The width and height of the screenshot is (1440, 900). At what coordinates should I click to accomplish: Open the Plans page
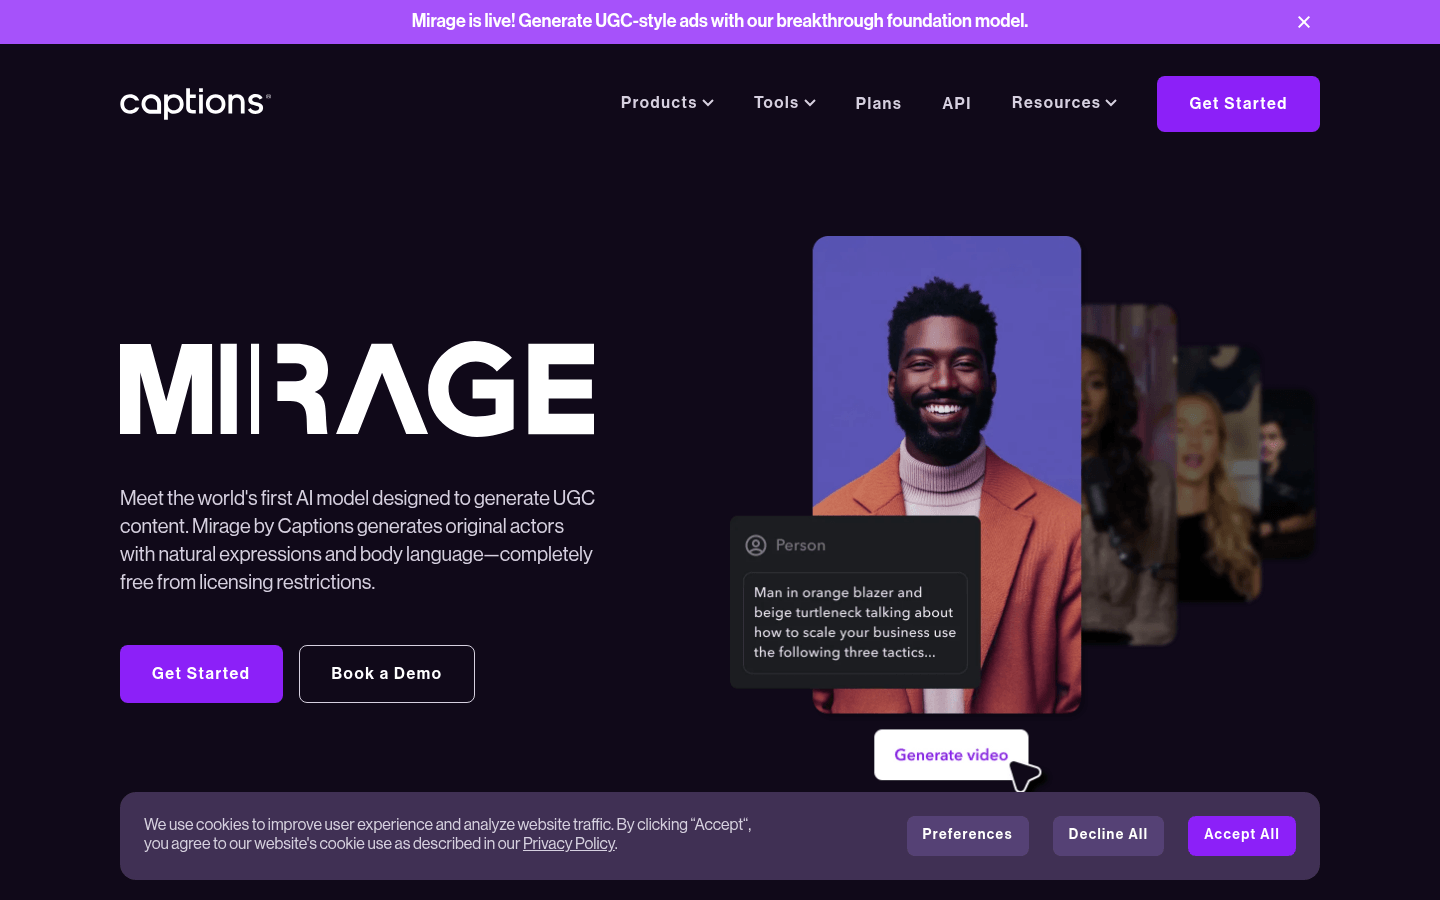tap(878, 104)
